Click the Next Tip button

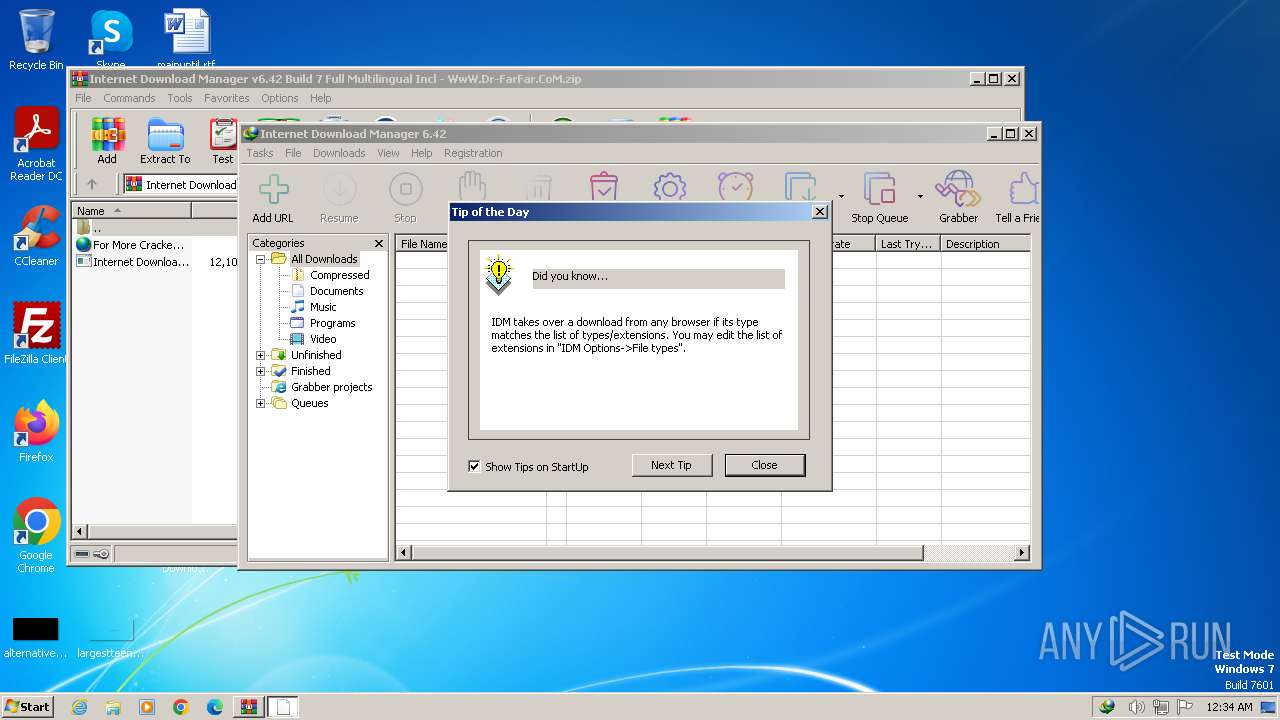coord(671,465)
